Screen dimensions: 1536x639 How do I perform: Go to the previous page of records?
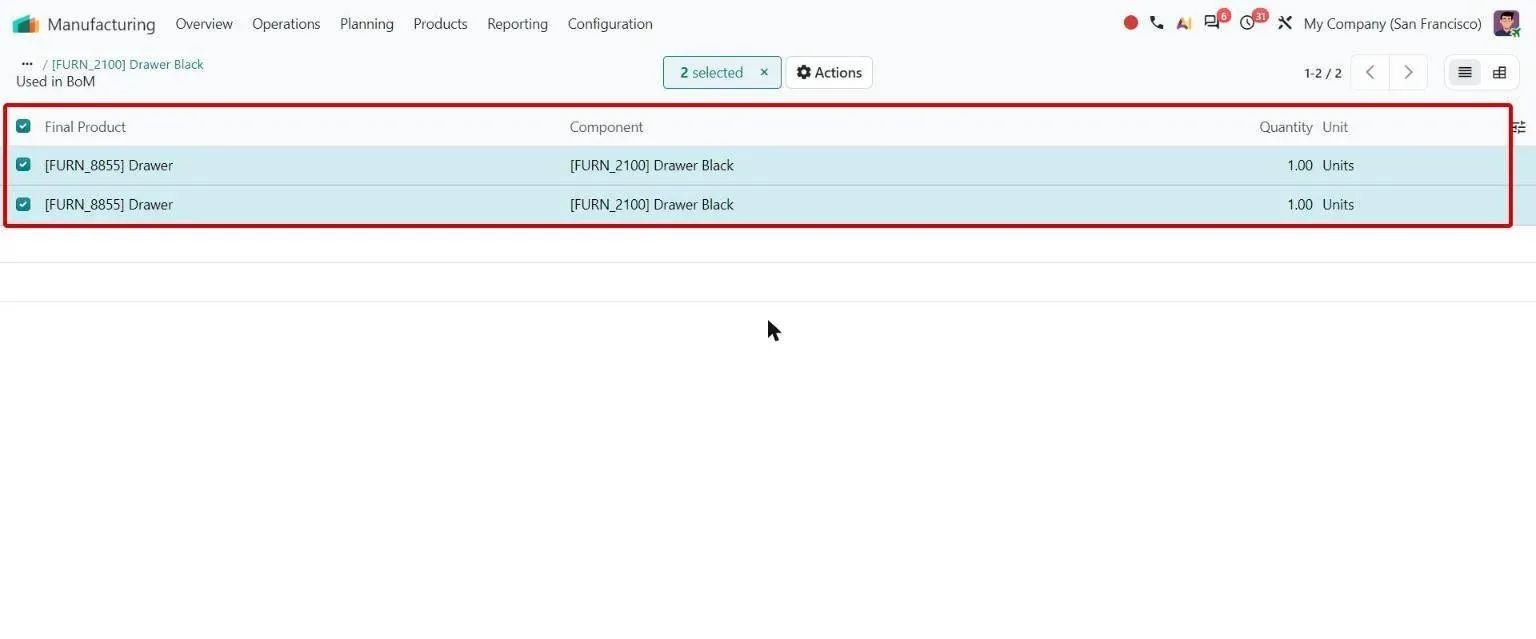coord(1370,72)
